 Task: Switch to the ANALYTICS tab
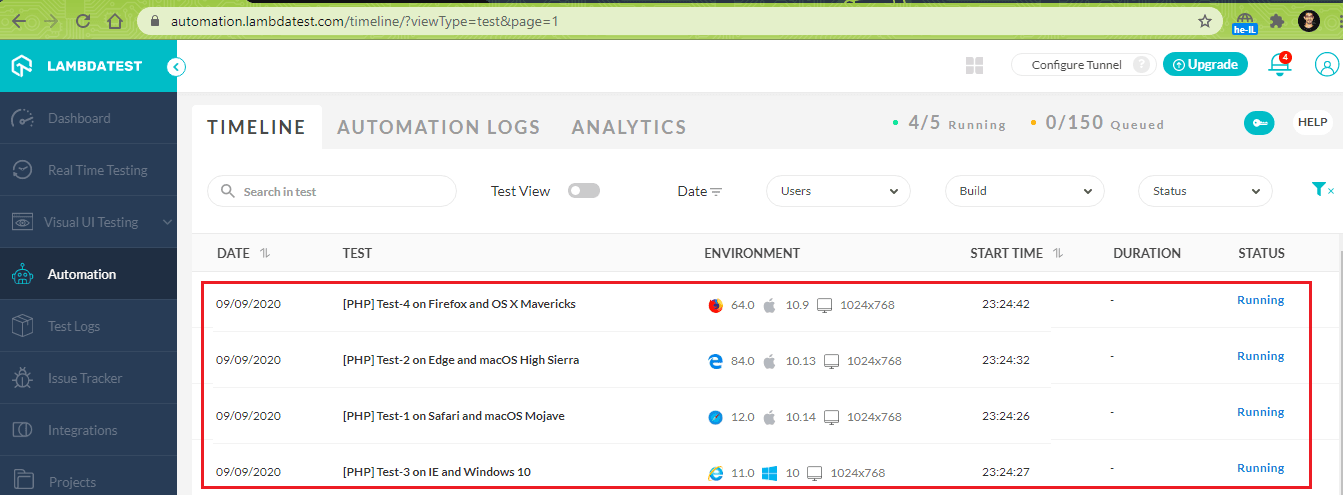pyautogui.click(x=629, y=127)
